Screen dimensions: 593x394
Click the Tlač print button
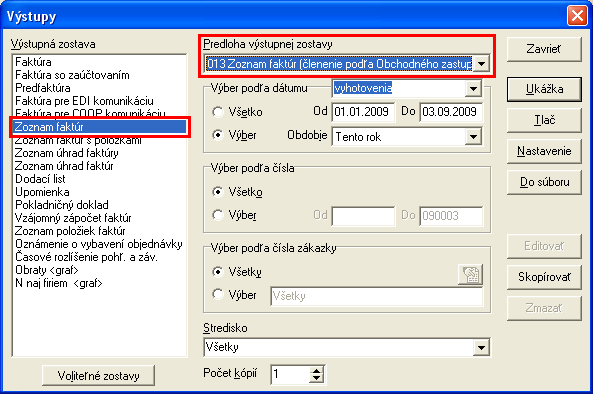[544, 120]
